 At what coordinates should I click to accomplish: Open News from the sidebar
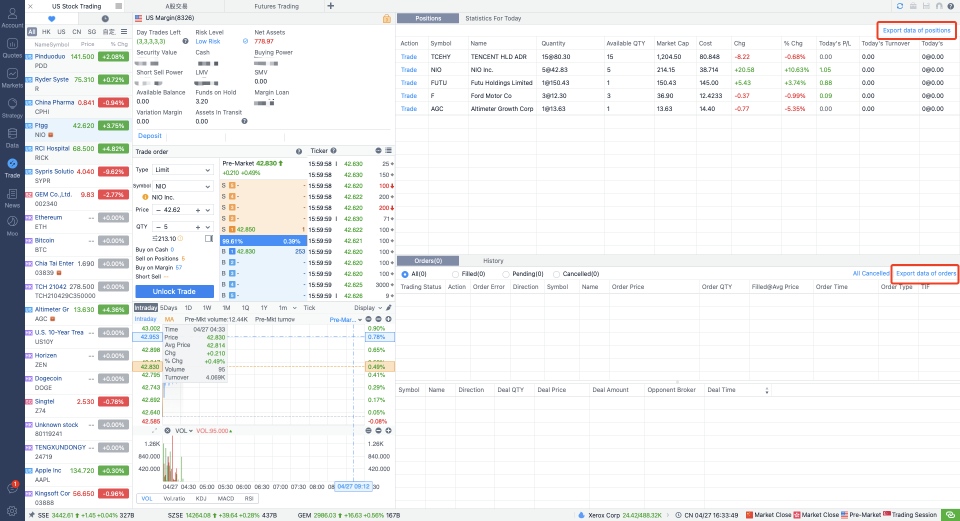12,198
